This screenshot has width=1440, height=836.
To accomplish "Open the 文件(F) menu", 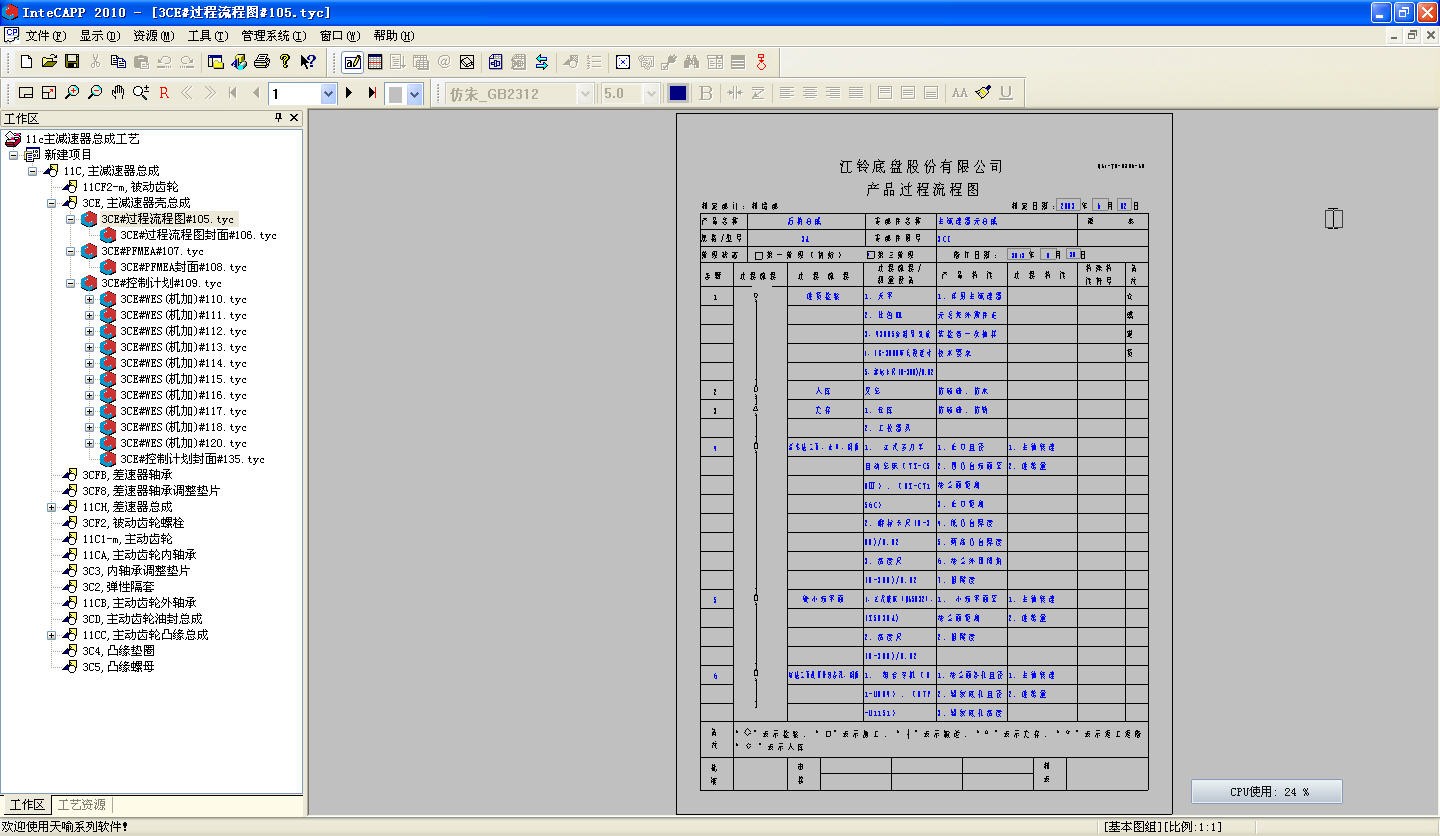I will [46, 36].
